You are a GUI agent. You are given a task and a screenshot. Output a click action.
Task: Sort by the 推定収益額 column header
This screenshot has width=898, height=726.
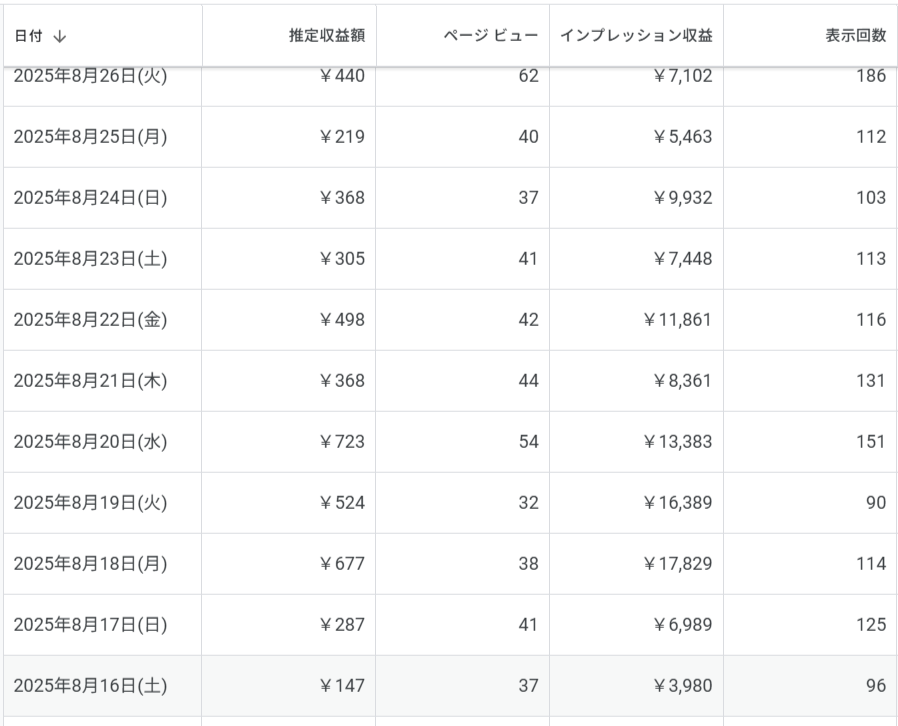click(x=325, y=36)
